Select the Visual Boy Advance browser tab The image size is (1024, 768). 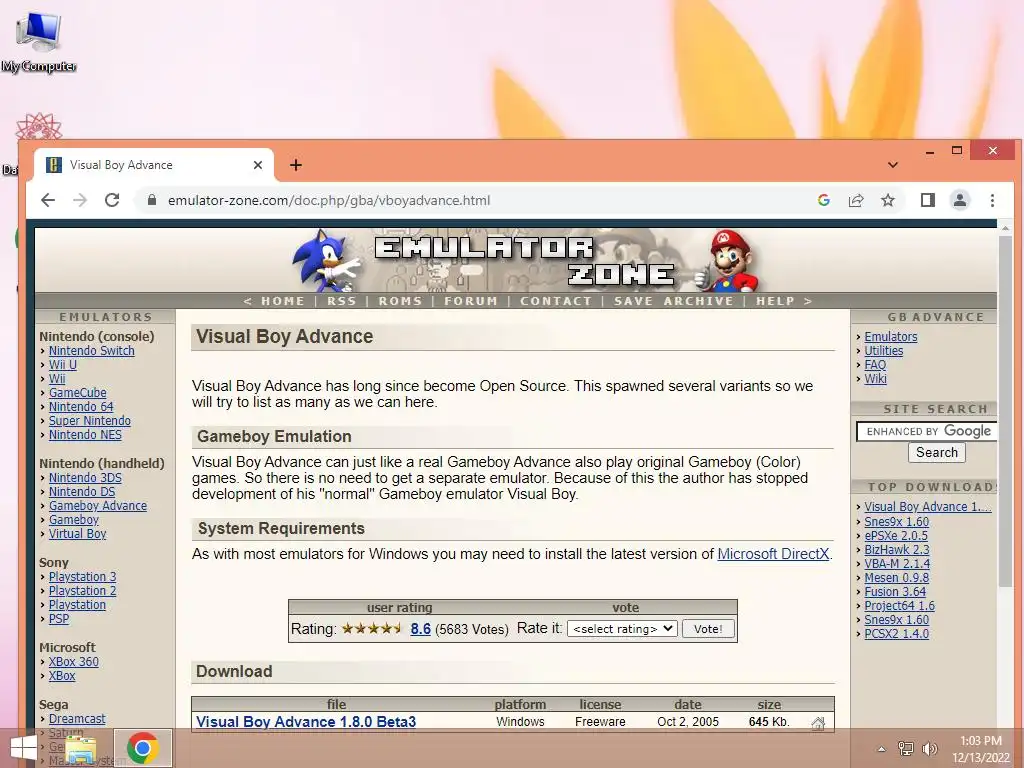click(x=153, y=165)
